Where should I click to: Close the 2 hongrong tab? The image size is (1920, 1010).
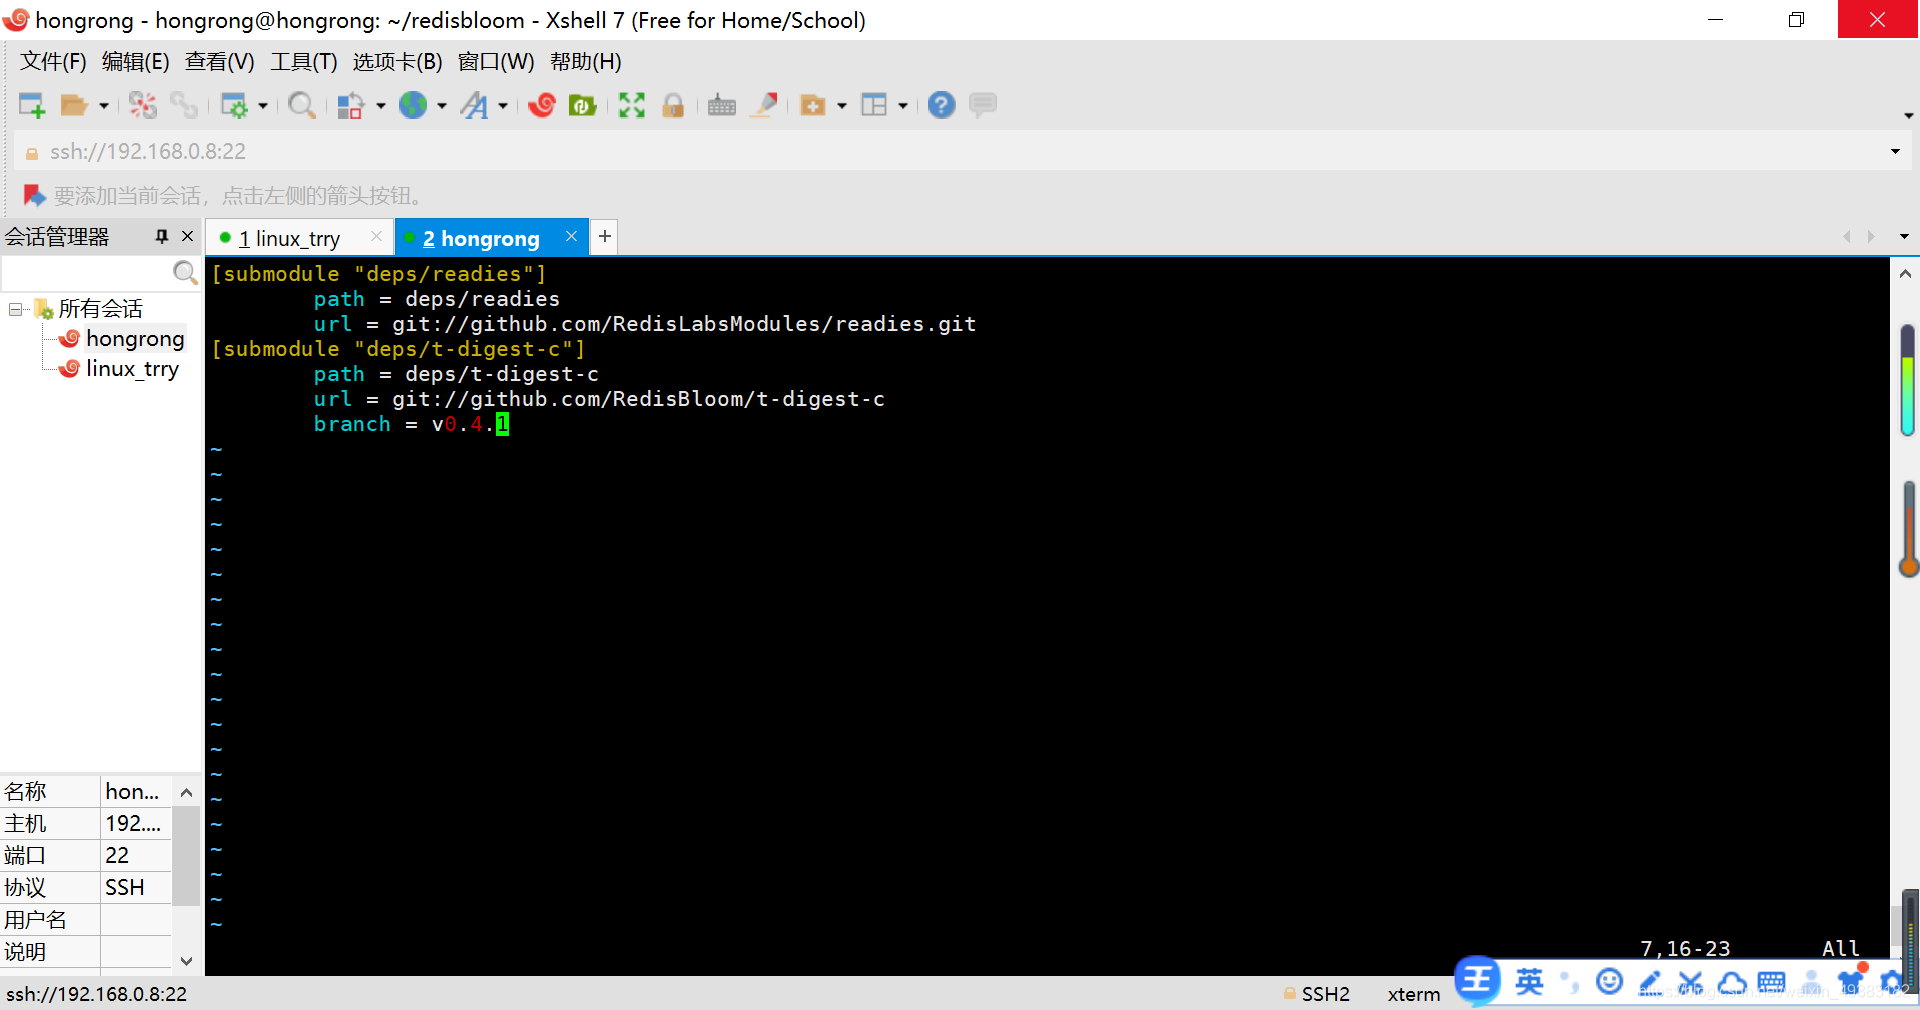(571, 237)
